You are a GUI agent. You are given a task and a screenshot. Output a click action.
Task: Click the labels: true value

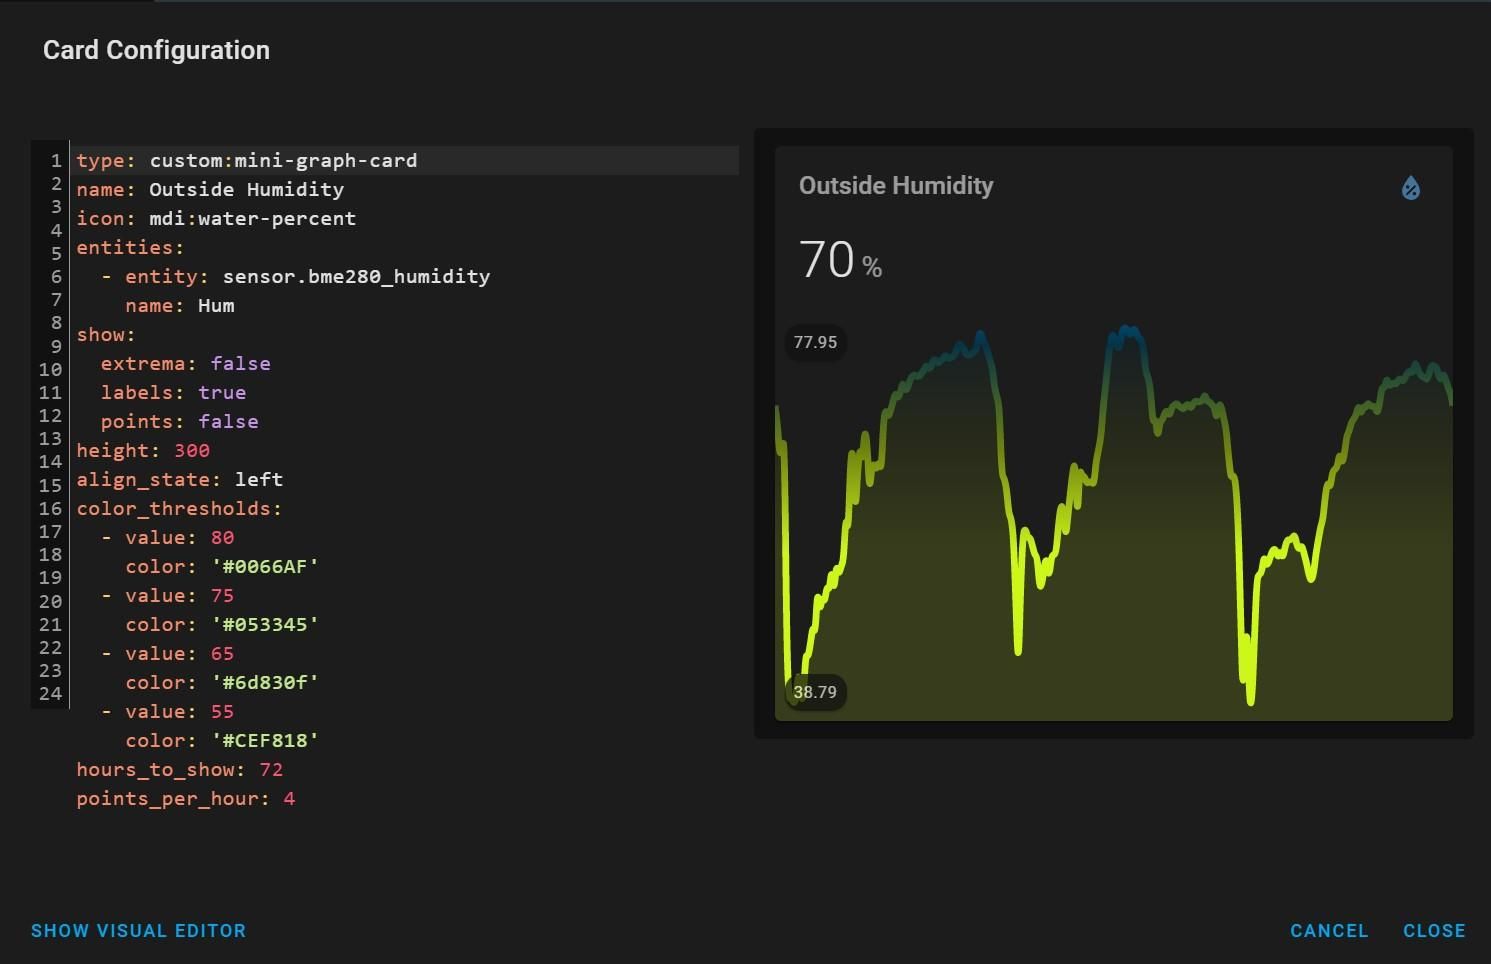(x=222, y=392)
